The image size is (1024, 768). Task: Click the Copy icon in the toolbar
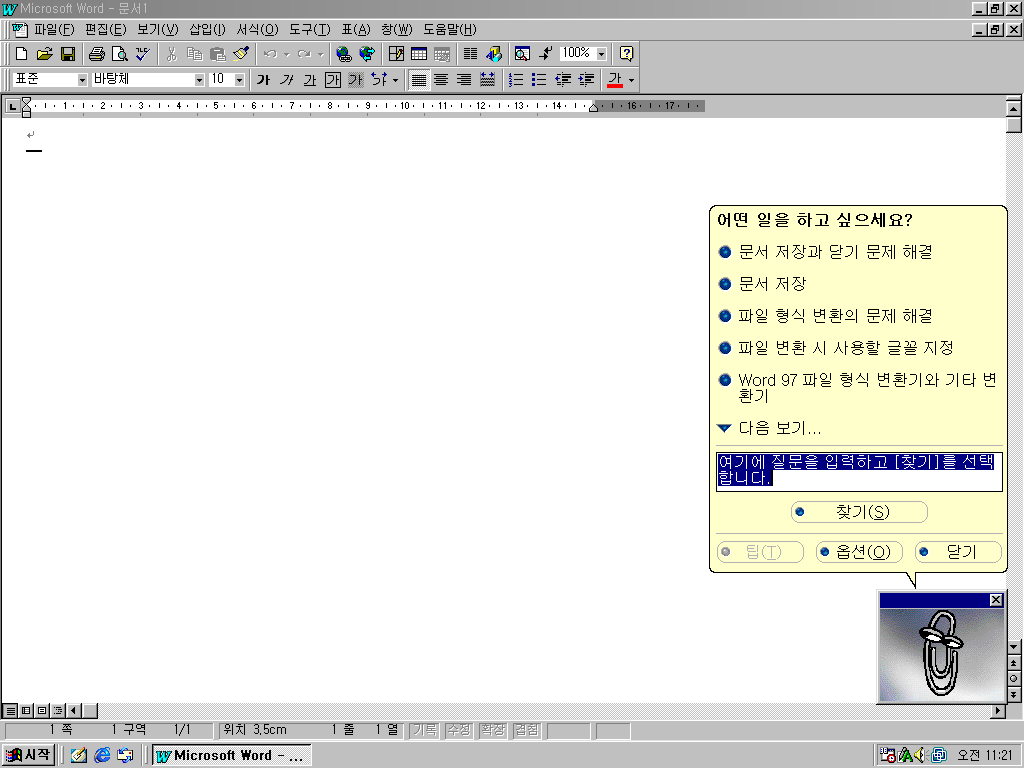pos(195,54)
